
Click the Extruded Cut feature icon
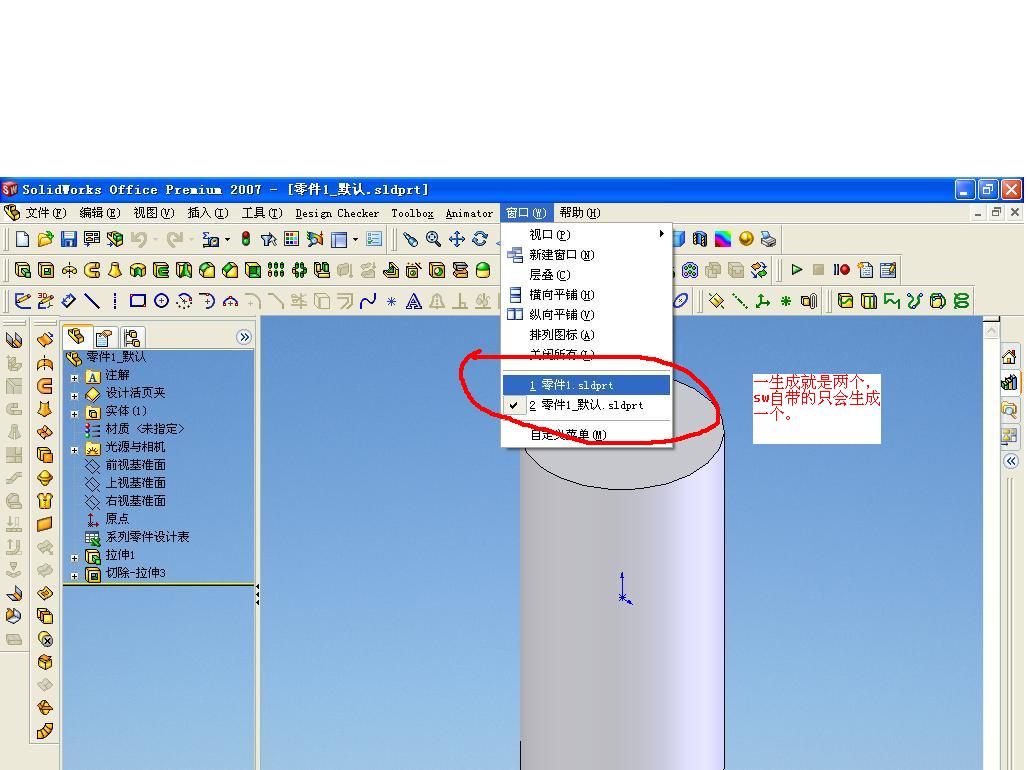46,270
